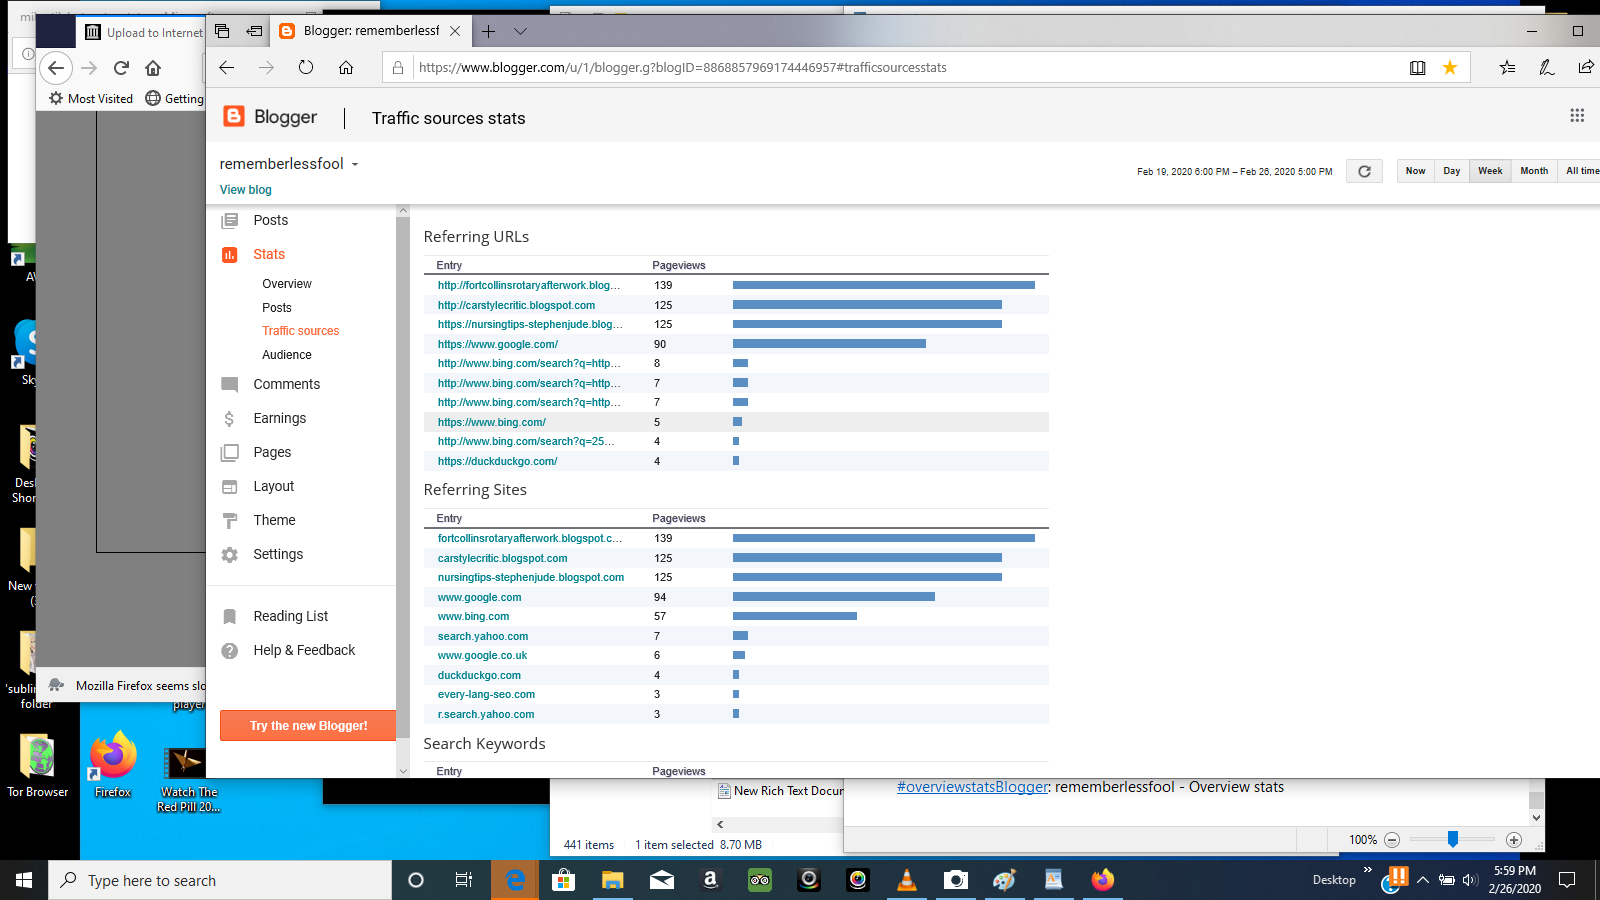The height and width of the screenshot is (900, 1600).
Task: Open a new tab in Edge
Action: (x=488, y=31)
